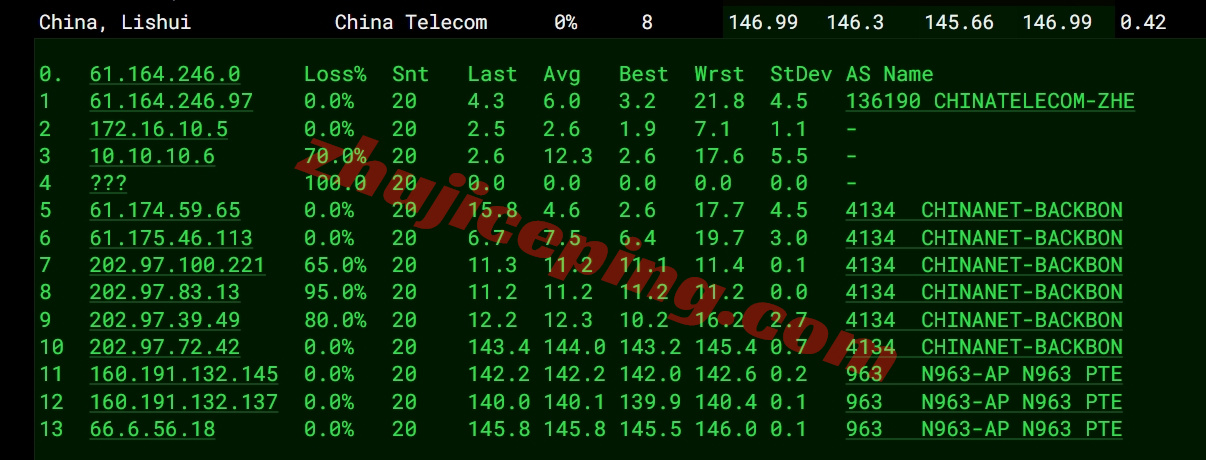Open the 160.191.132.137 hop link

click(183, 402)
